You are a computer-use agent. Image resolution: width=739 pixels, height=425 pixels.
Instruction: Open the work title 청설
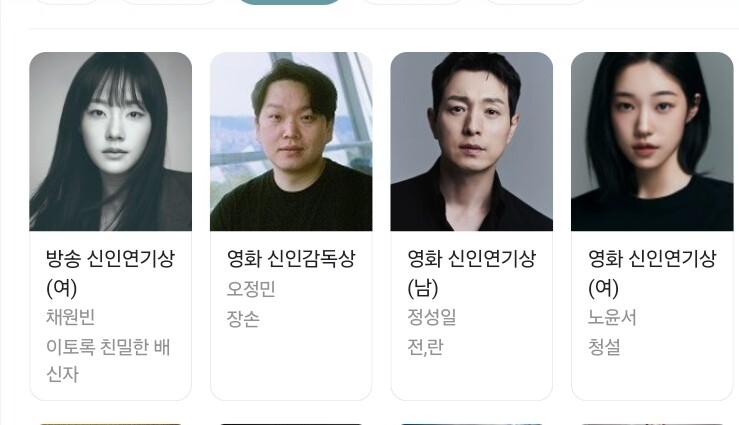click(x=604, y=347)
